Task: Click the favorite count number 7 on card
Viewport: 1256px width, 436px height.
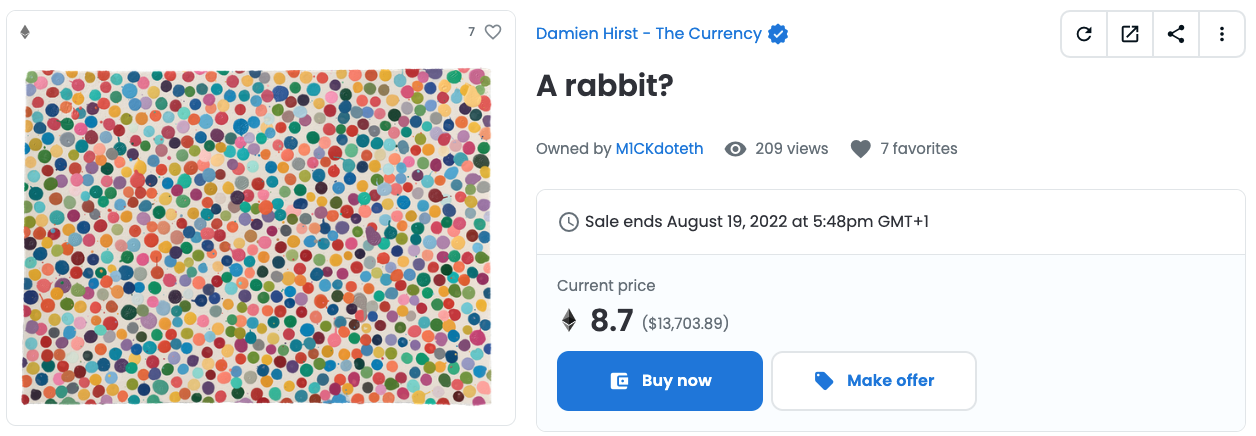Action: coord(472,32)
